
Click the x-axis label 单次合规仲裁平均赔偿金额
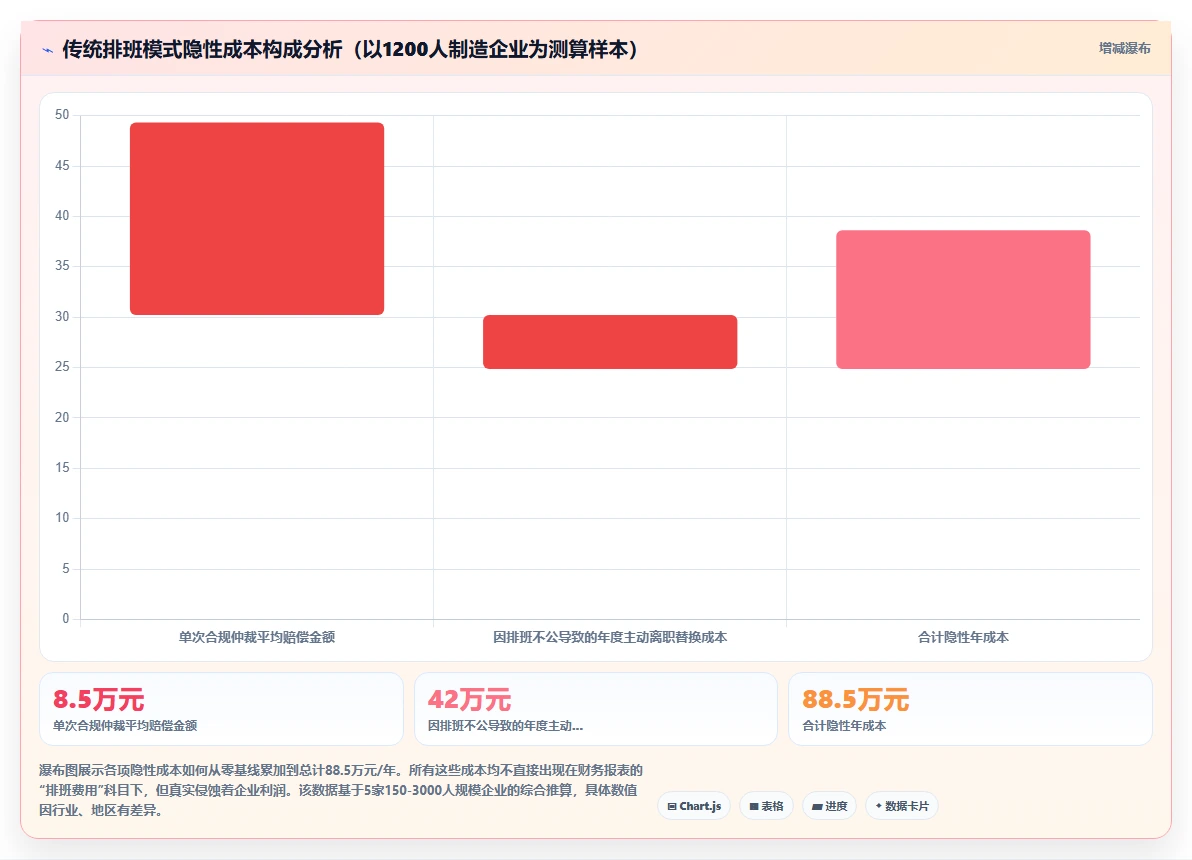[x=257, y=637]
